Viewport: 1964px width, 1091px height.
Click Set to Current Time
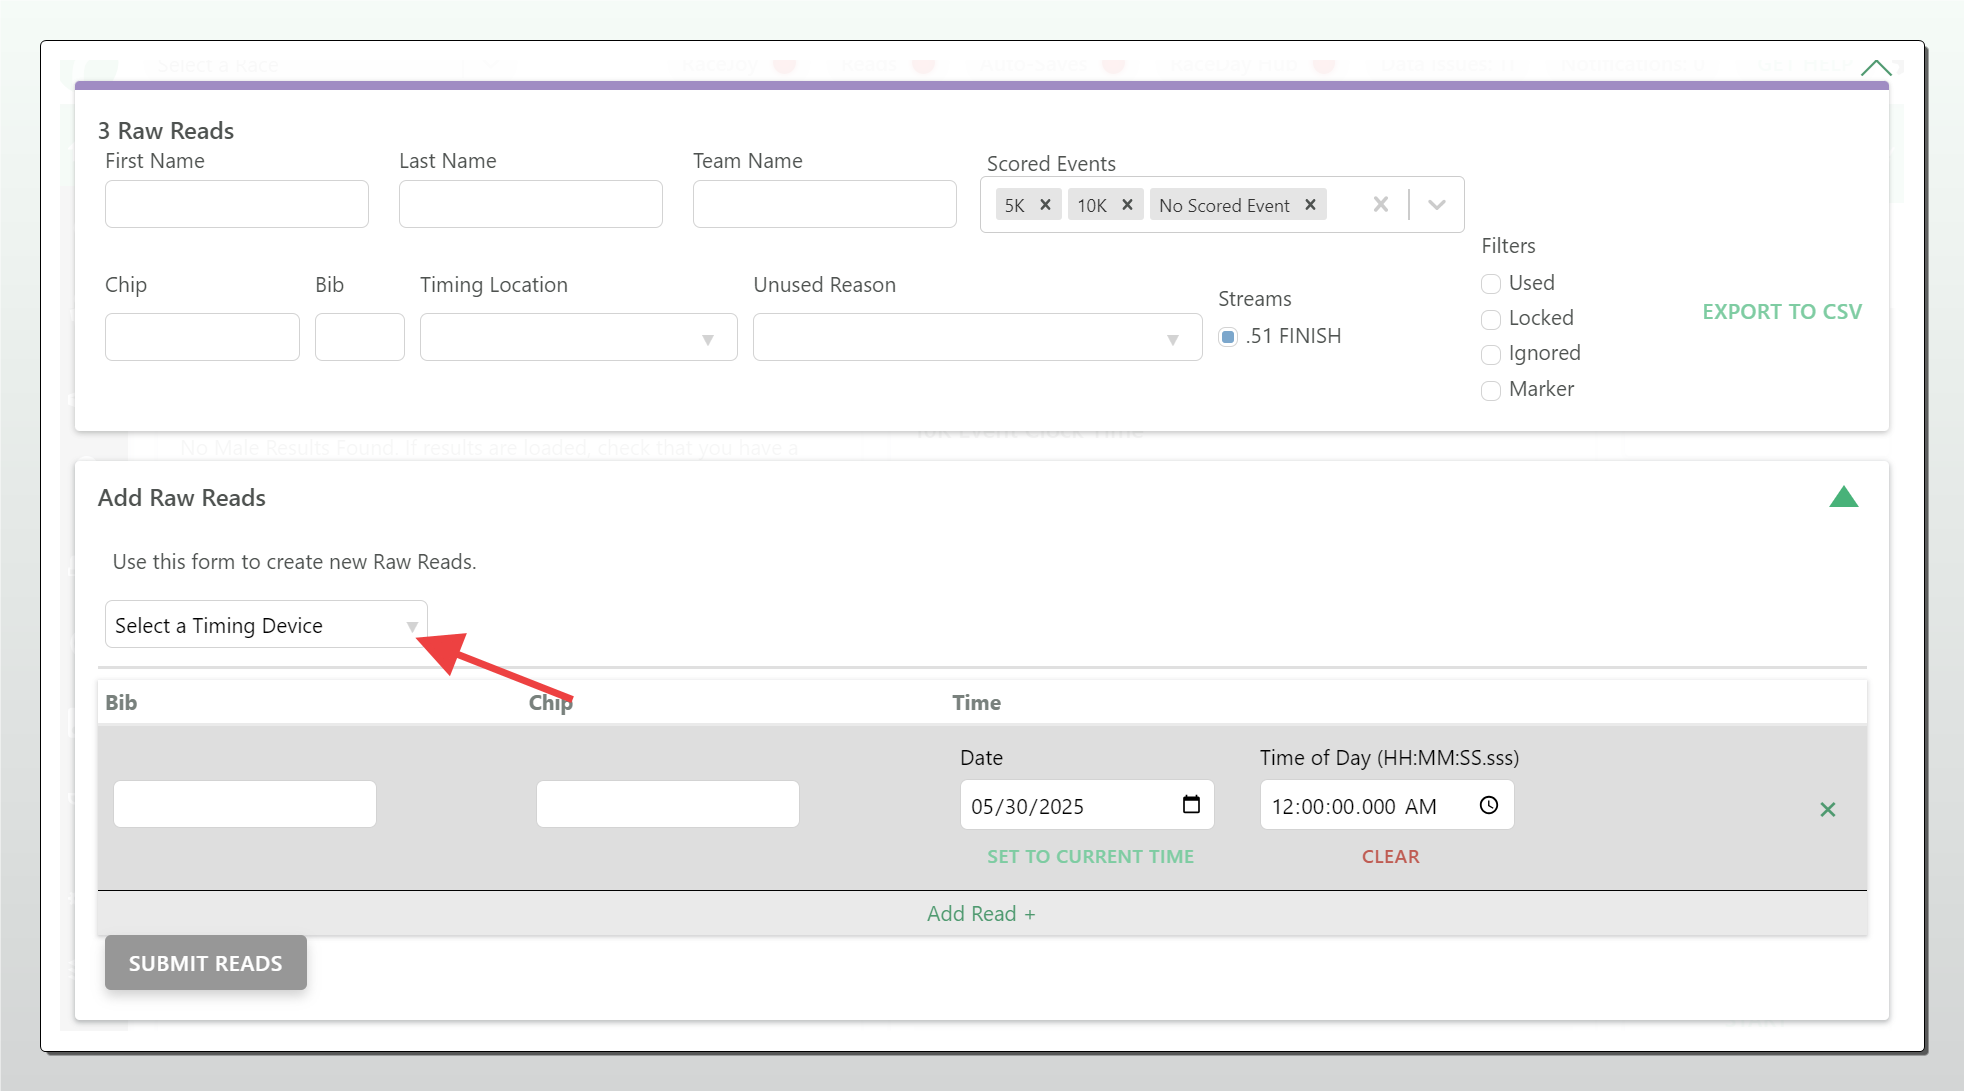tap(1090, 856)
